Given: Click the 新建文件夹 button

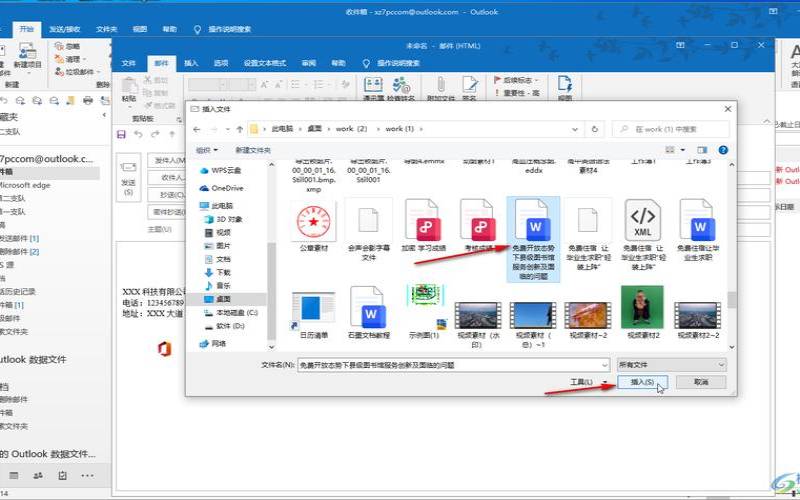Looking at the screenshot, I should tap(253, 150).
